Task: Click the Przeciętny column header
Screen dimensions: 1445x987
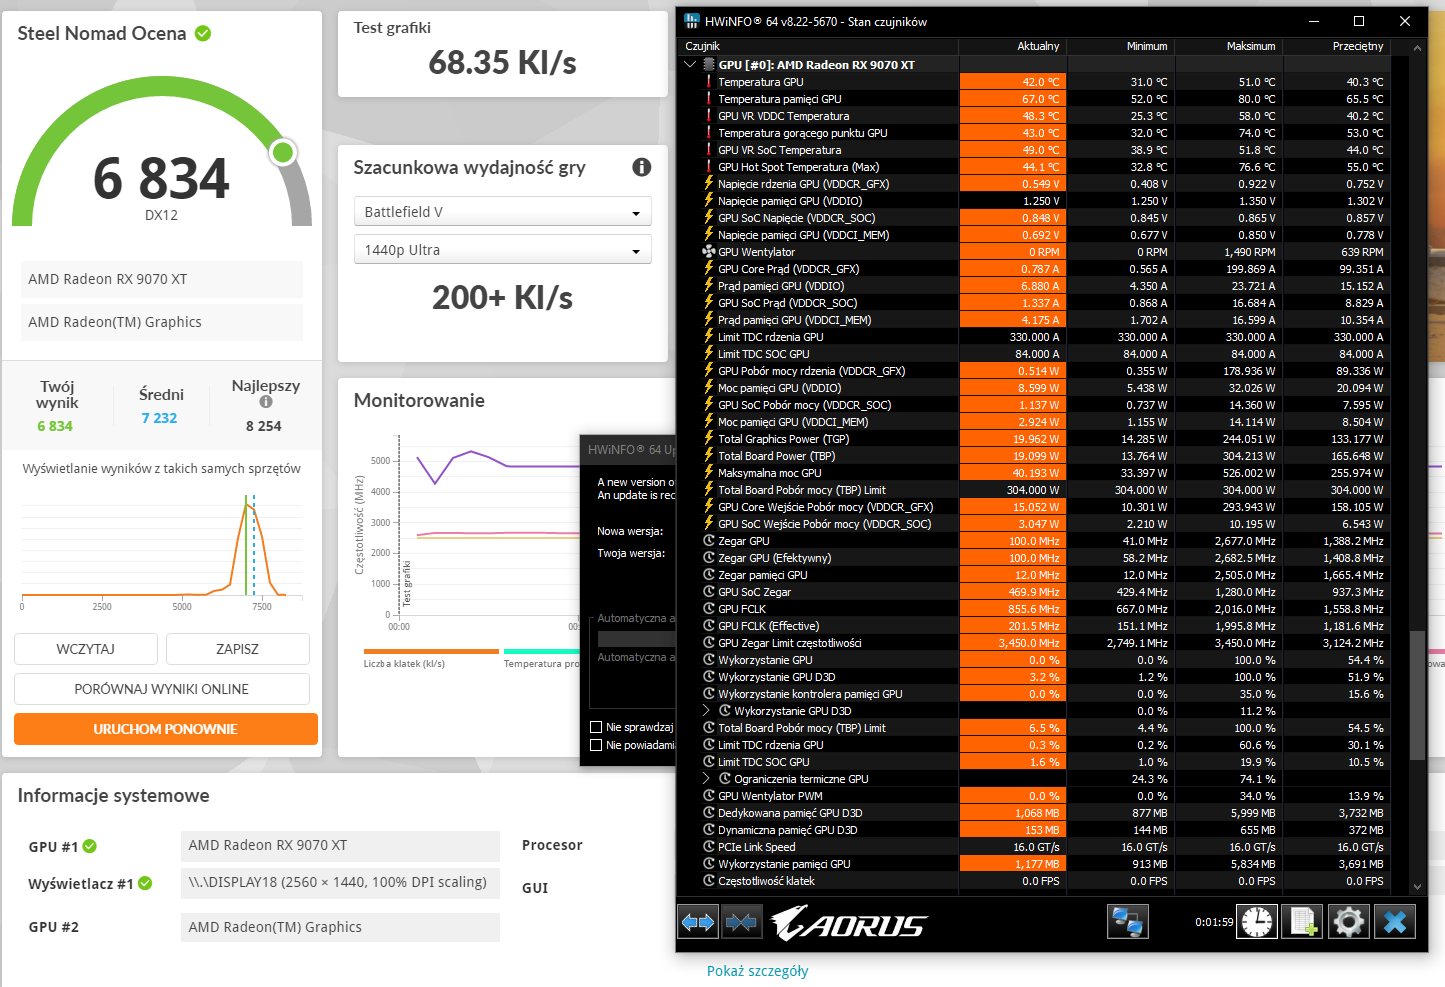Action: tap(1337, 46)
